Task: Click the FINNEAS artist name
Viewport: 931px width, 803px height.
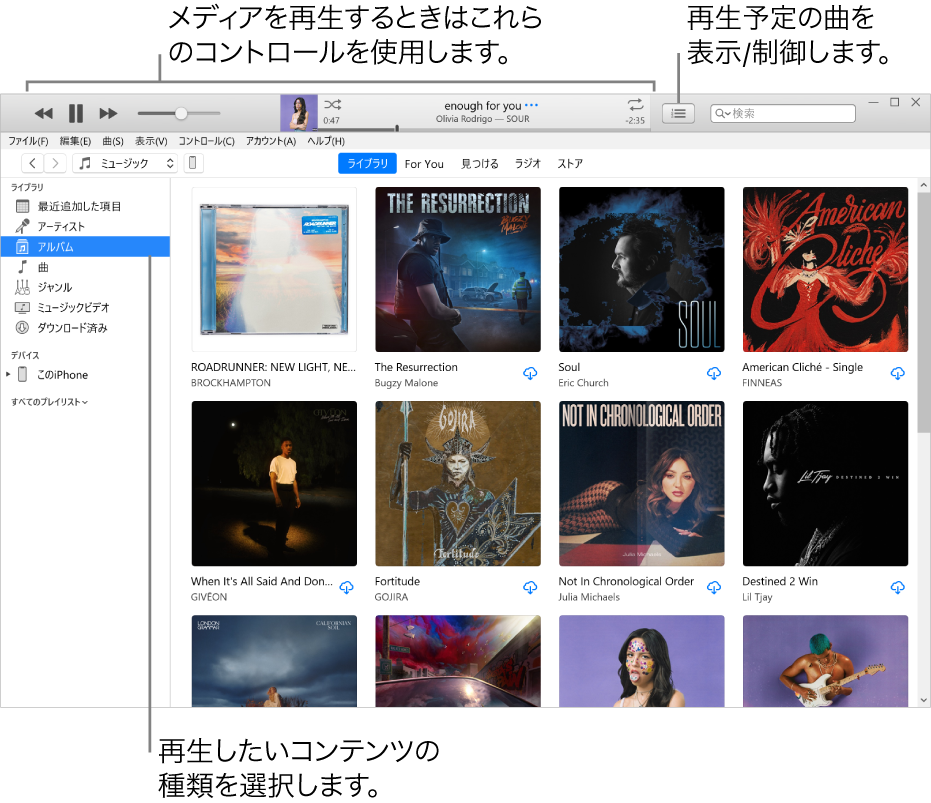Action: 762,383
